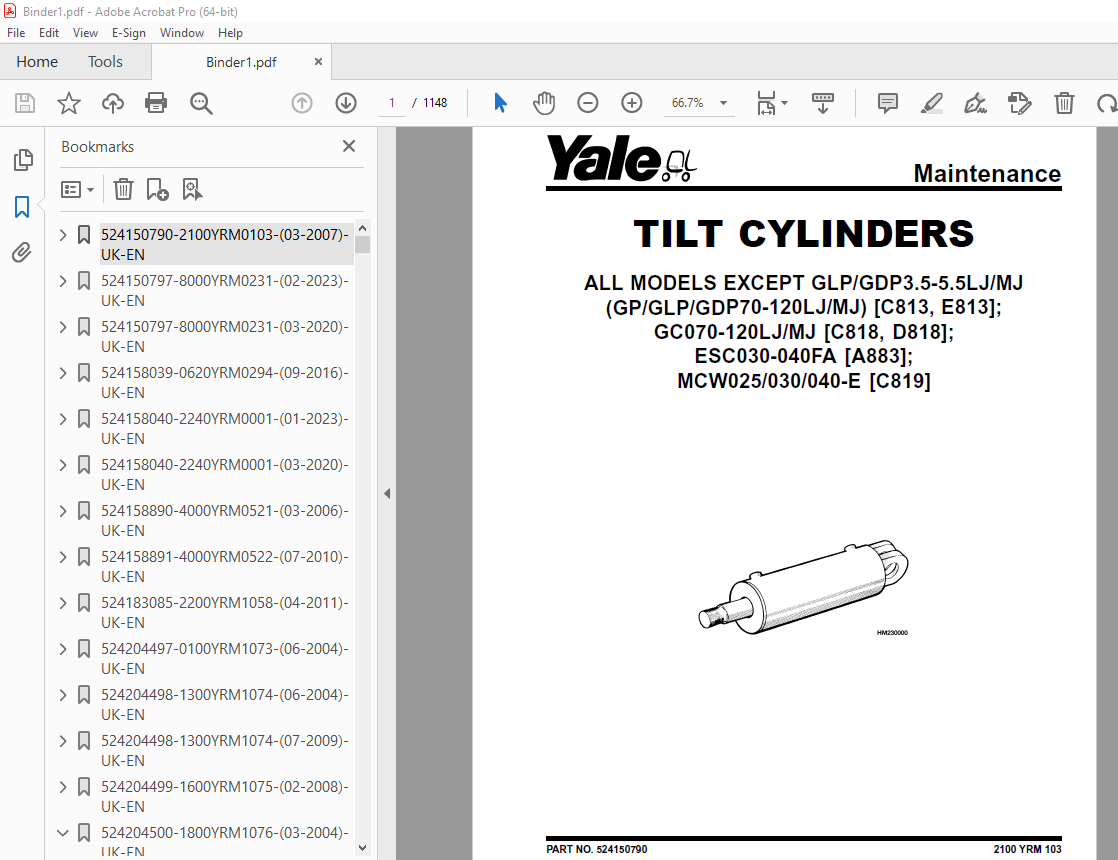
Task: Click the Yale logo on page
Action: (620, 158)
